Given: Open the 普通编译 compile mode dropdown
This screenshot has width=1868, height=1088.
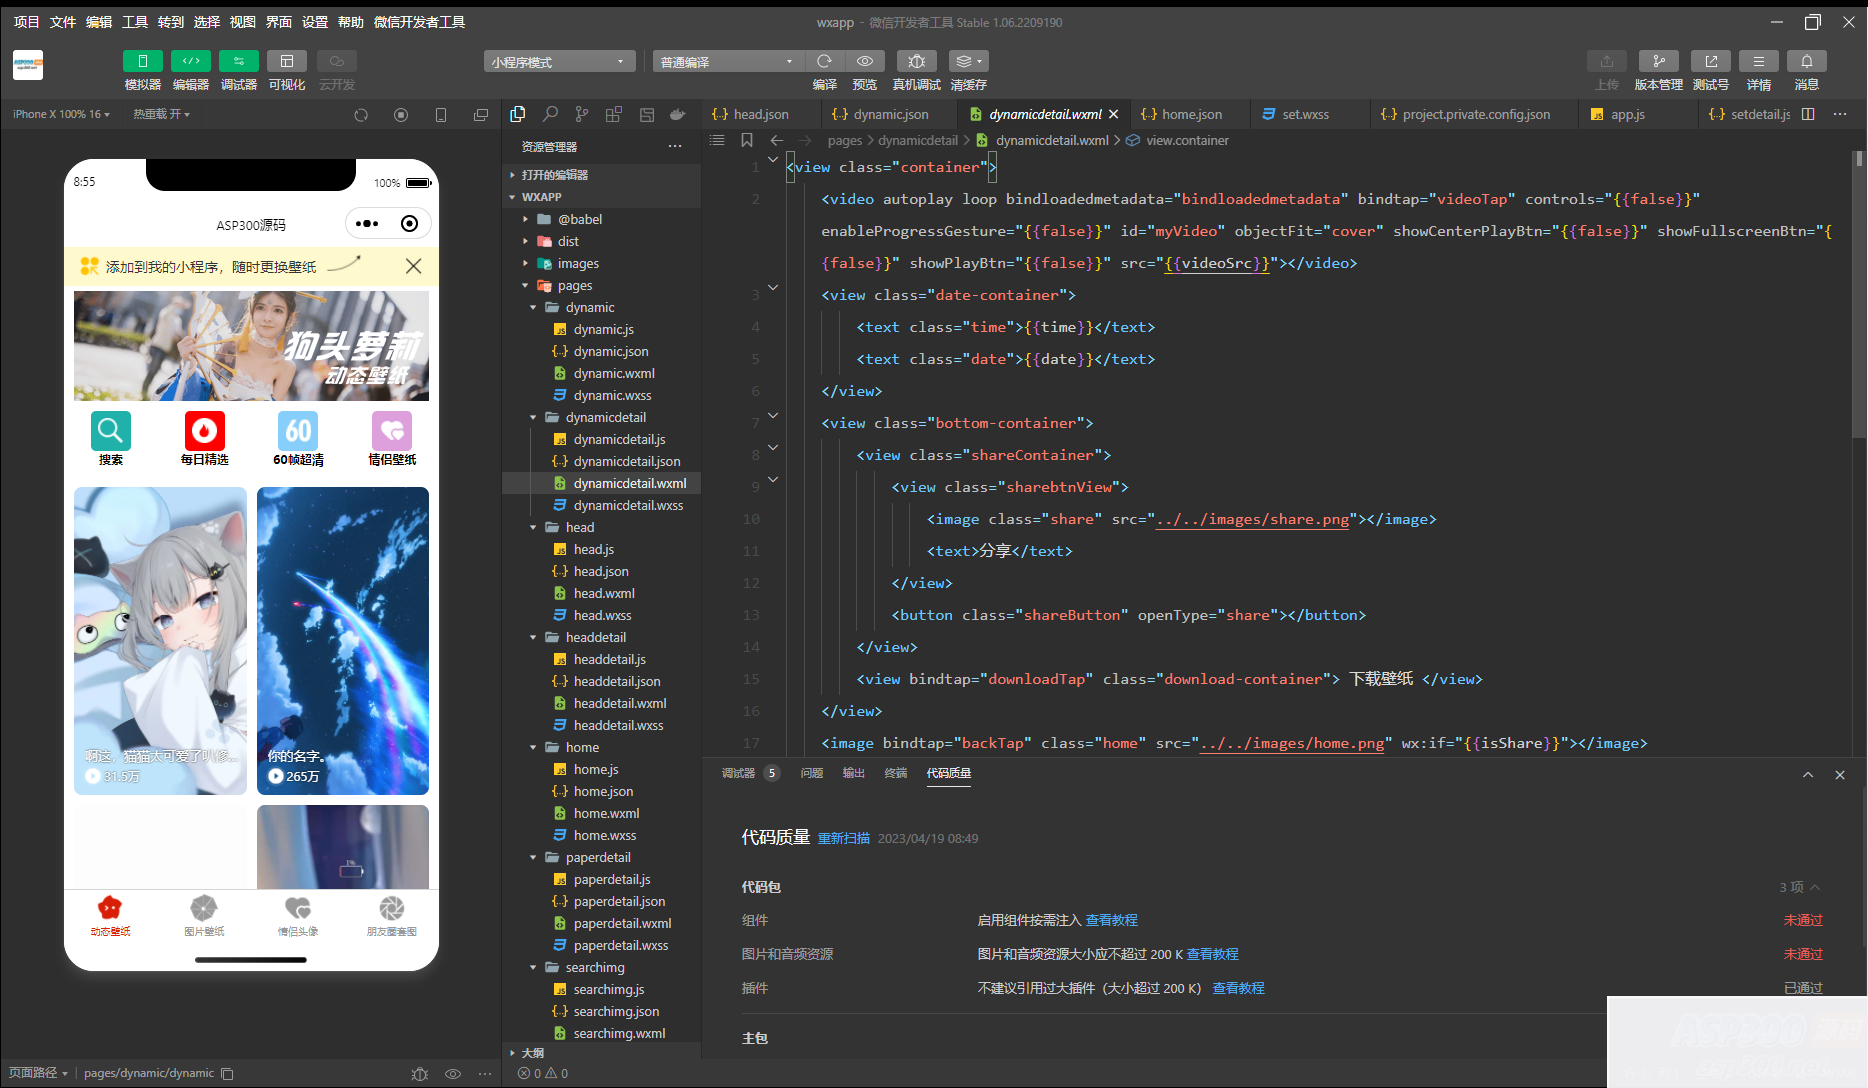Looking at the screenshot, I should 727,62.
